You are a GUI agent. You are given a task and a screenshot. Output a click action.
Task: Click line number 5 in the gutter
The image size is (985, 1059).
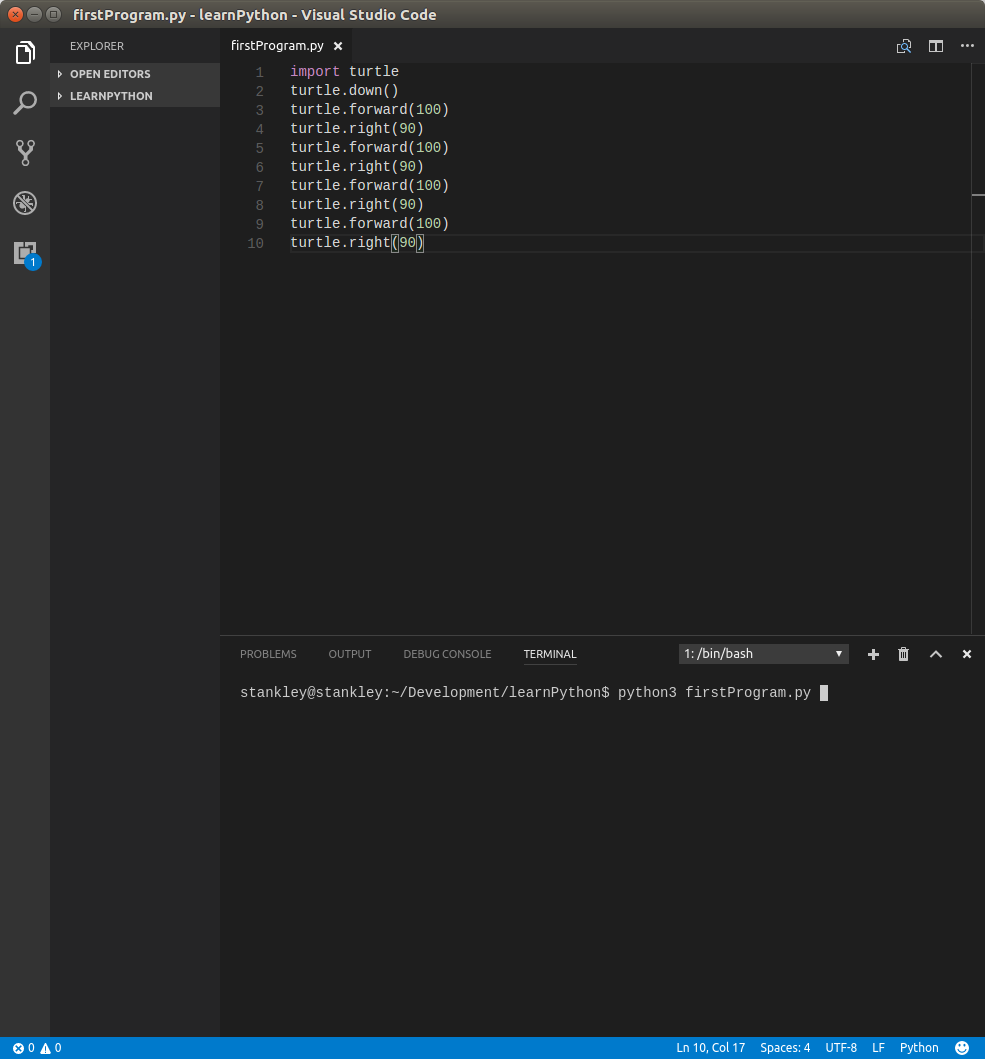click(x=259, y=147)
